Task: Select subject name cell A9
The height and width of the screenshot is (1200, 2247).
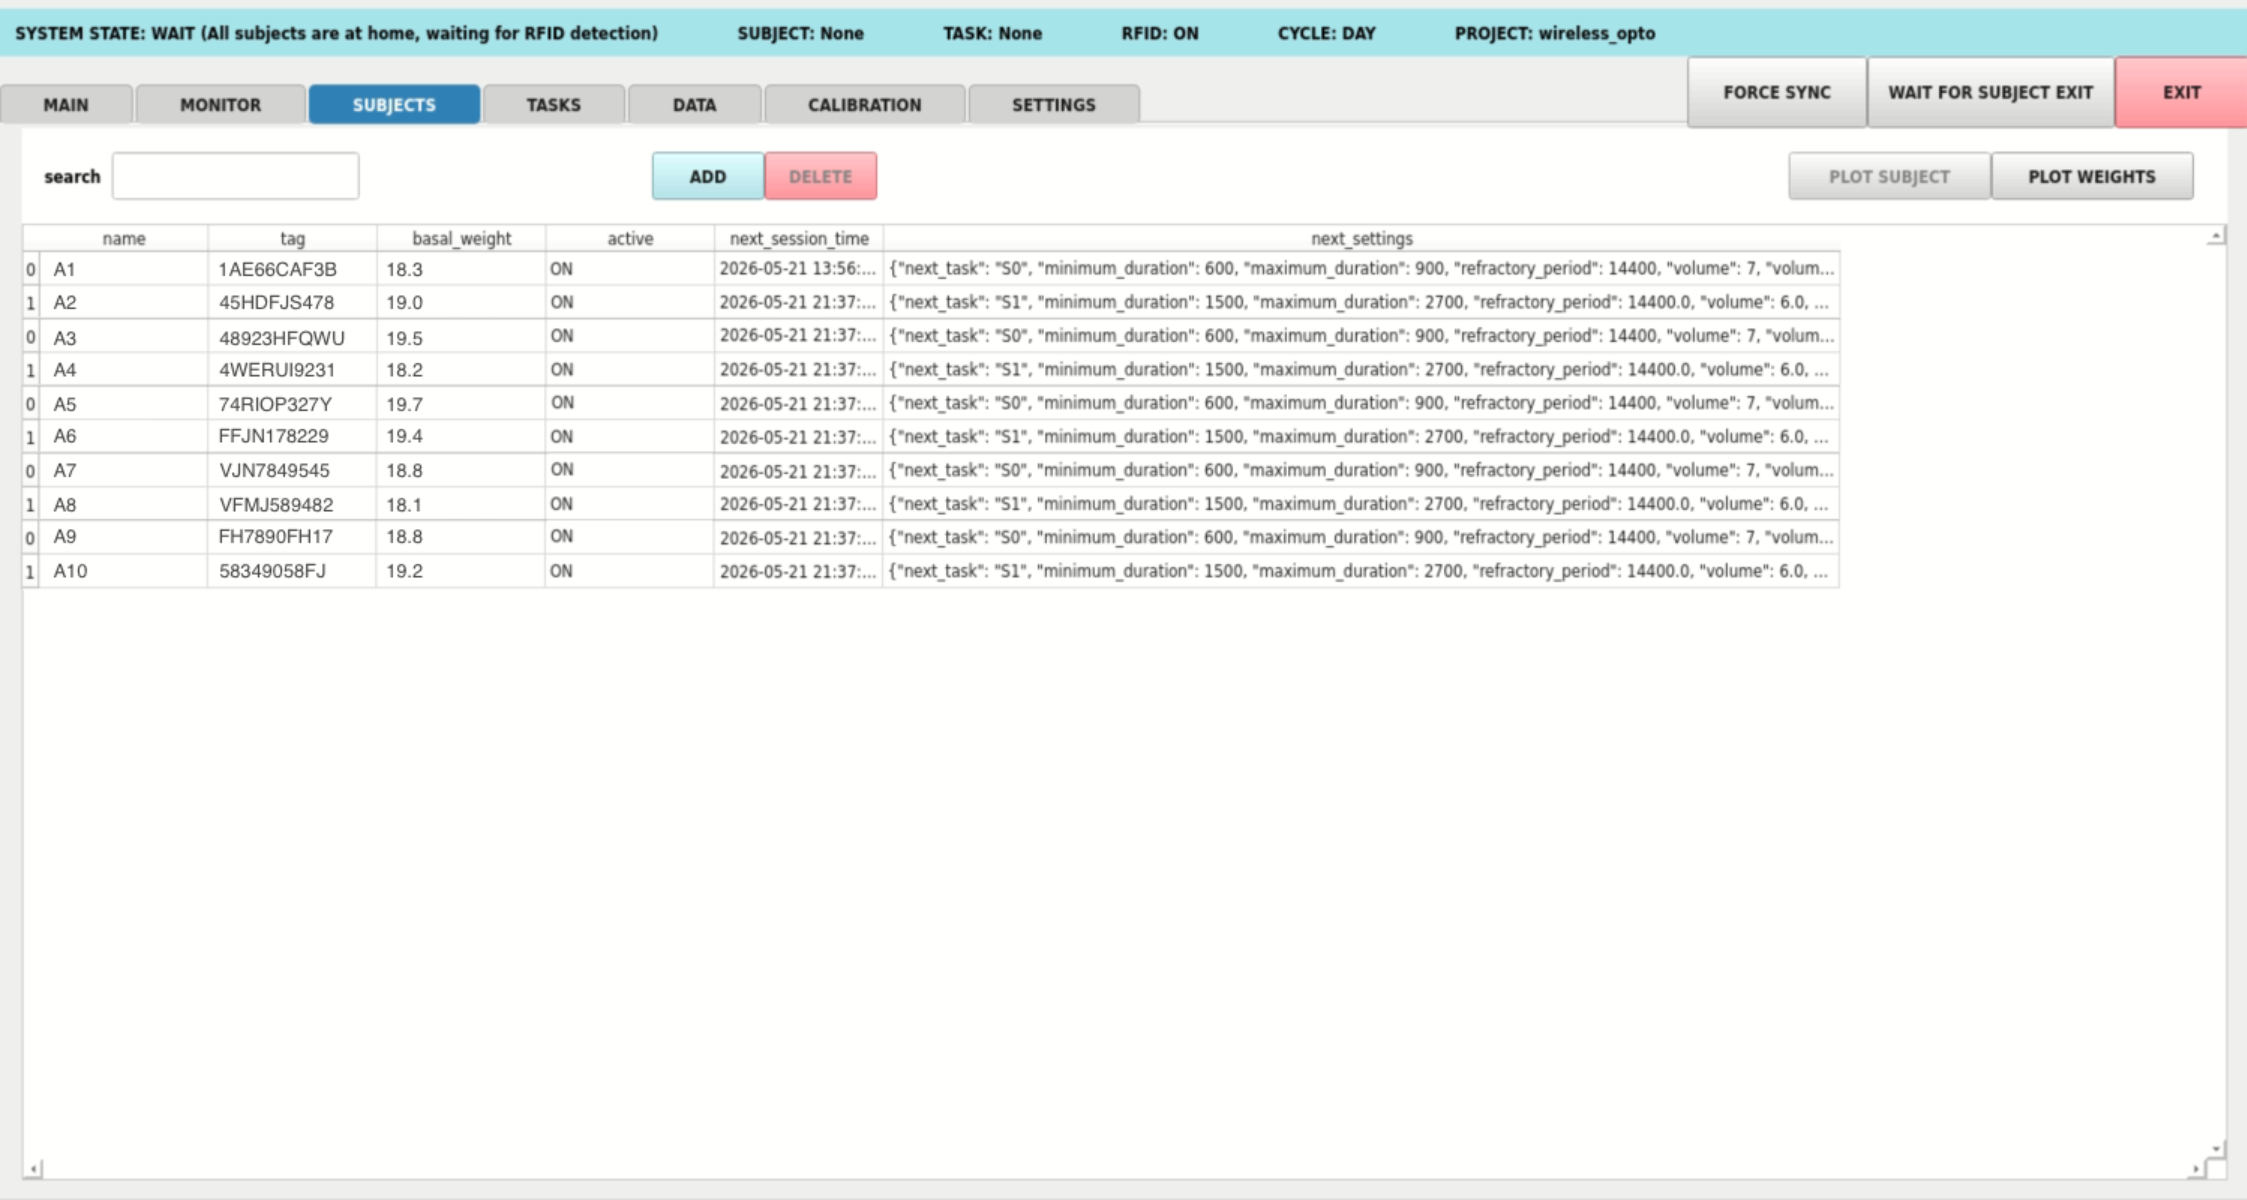Action: (123, 537)
